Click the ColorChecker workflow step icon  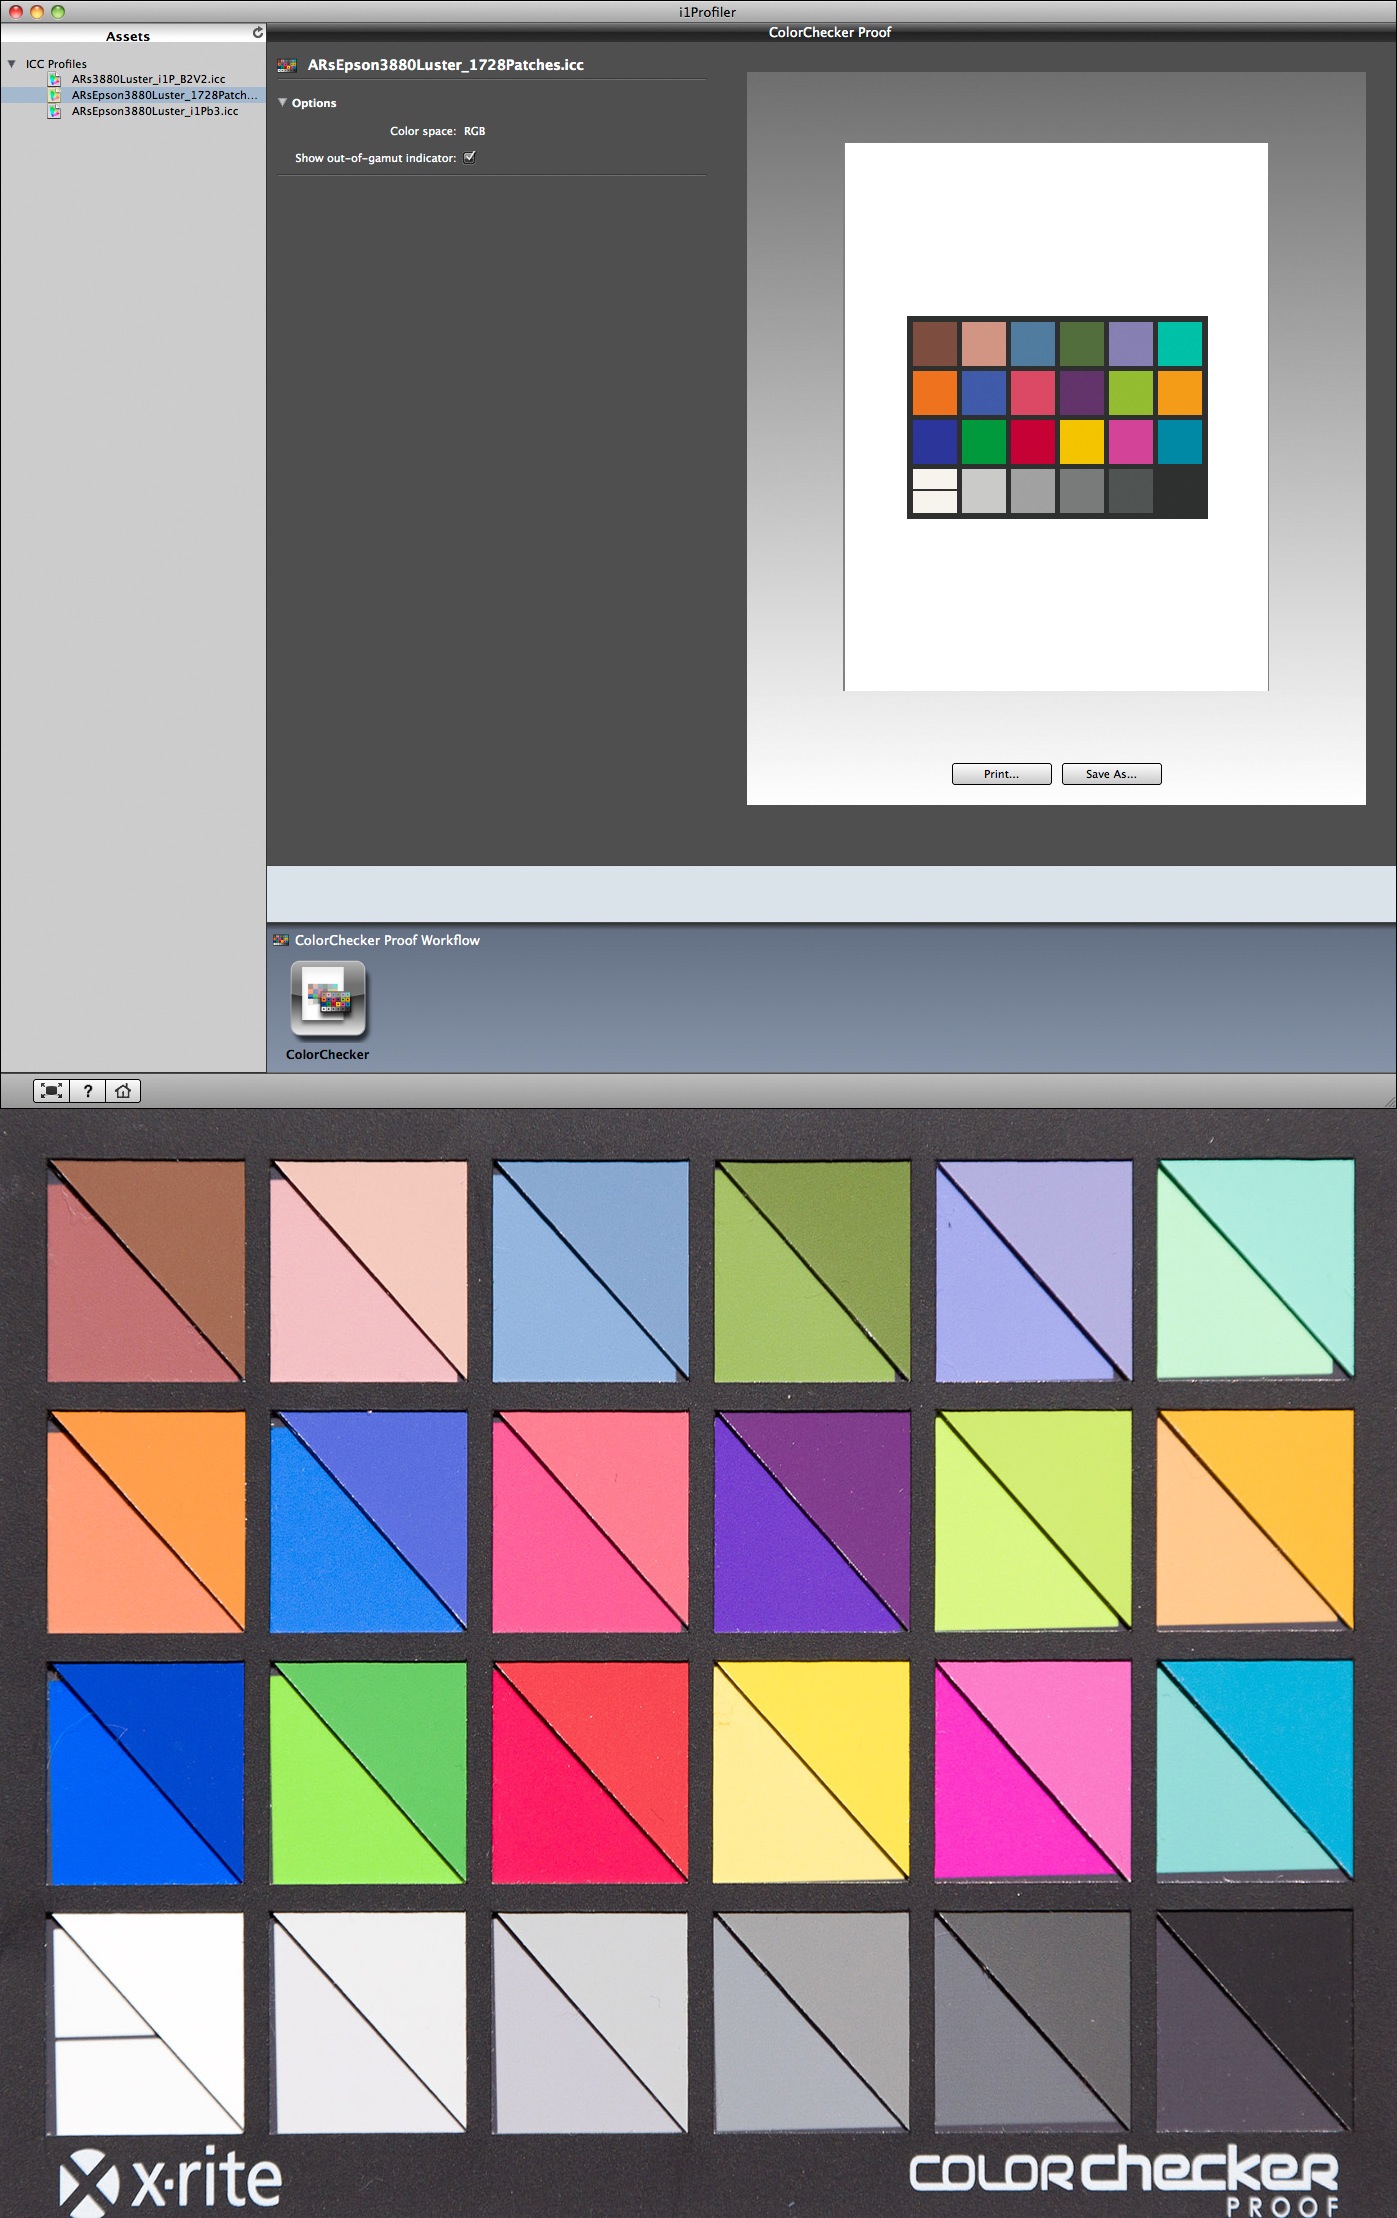click(328, 999)
